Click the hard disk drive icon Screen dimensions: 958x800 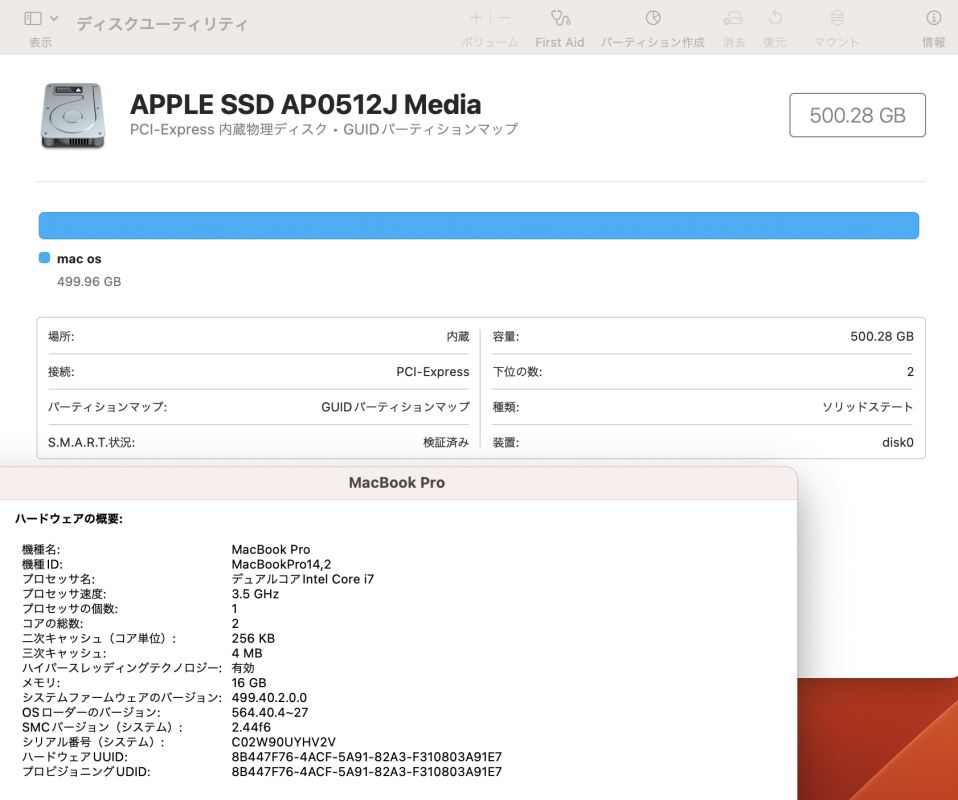pyautogui.click(x=73, y=116)
